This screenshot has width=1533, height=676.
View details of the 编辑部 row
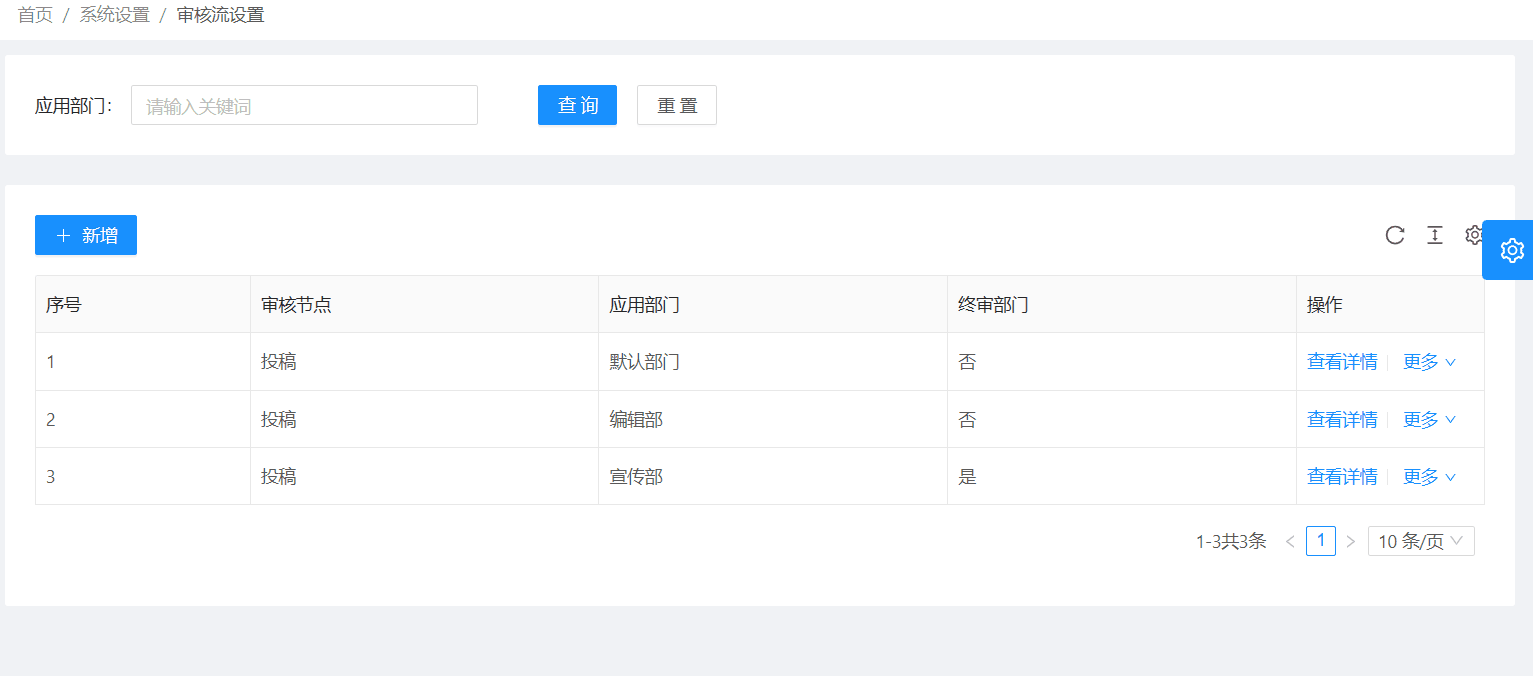(1341, 419)
